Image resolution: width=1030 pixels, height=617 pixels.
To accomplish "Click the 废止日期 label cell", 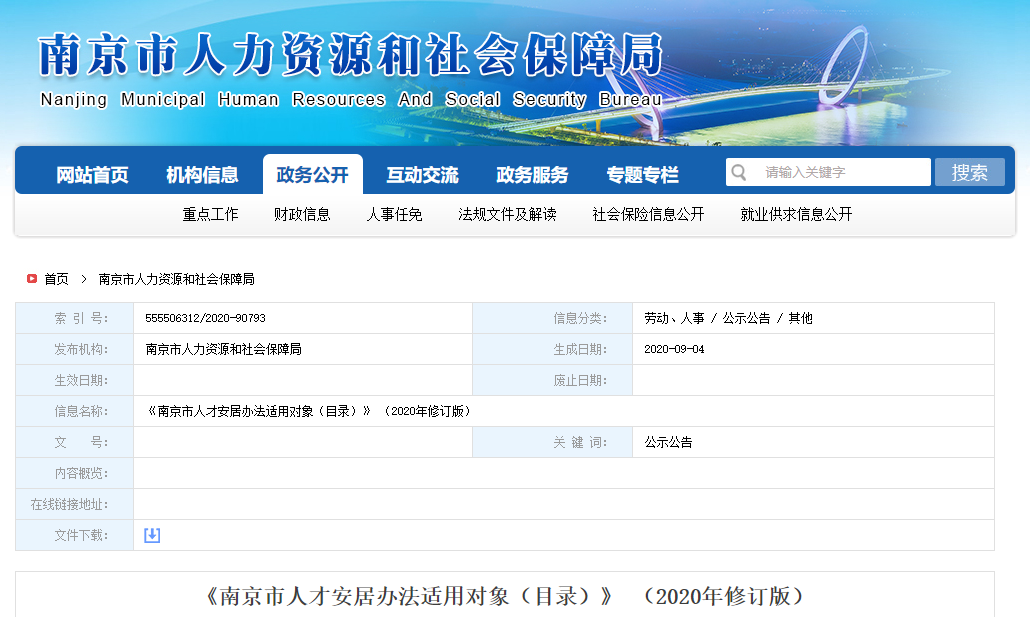I will pyautogui.click(x=552, y=380).
